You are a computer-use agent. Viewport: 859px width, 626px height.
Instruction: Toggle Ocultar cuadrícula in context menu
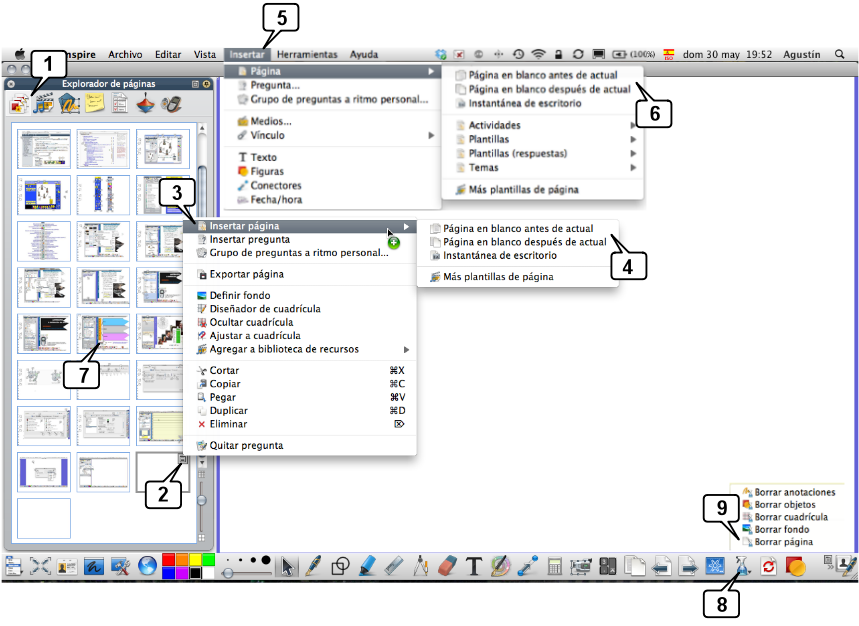pos(250,322)
